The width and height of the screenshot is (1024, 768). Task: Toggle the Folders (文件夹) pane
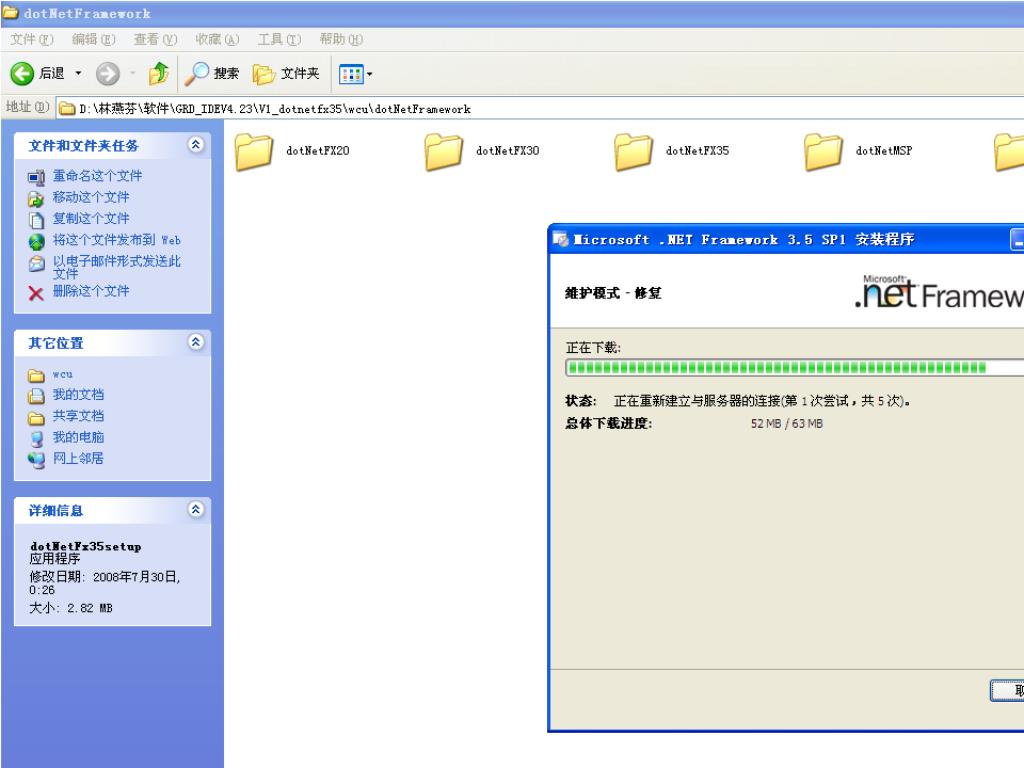(x=286, y=74)
